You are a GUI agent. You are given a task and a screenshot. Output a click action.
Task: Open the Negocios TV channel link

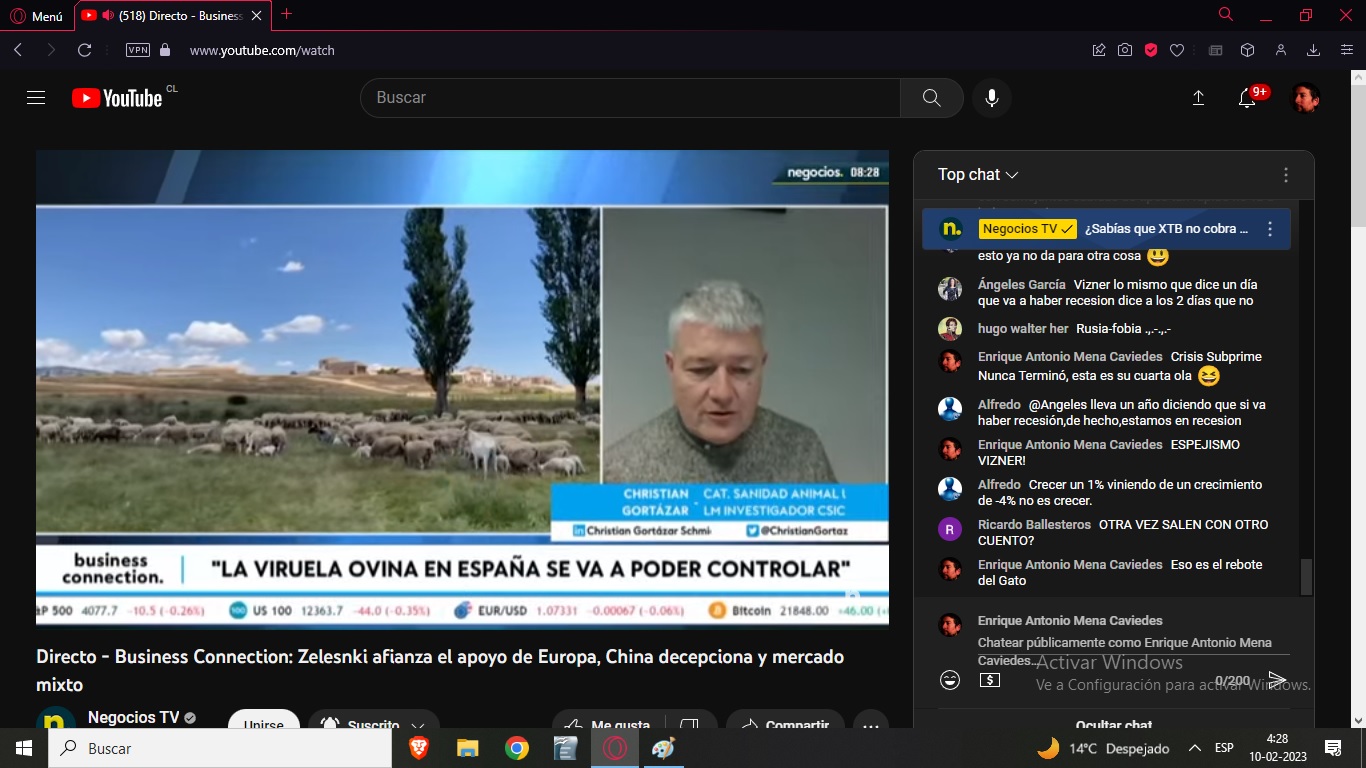(x=133, y=717)
